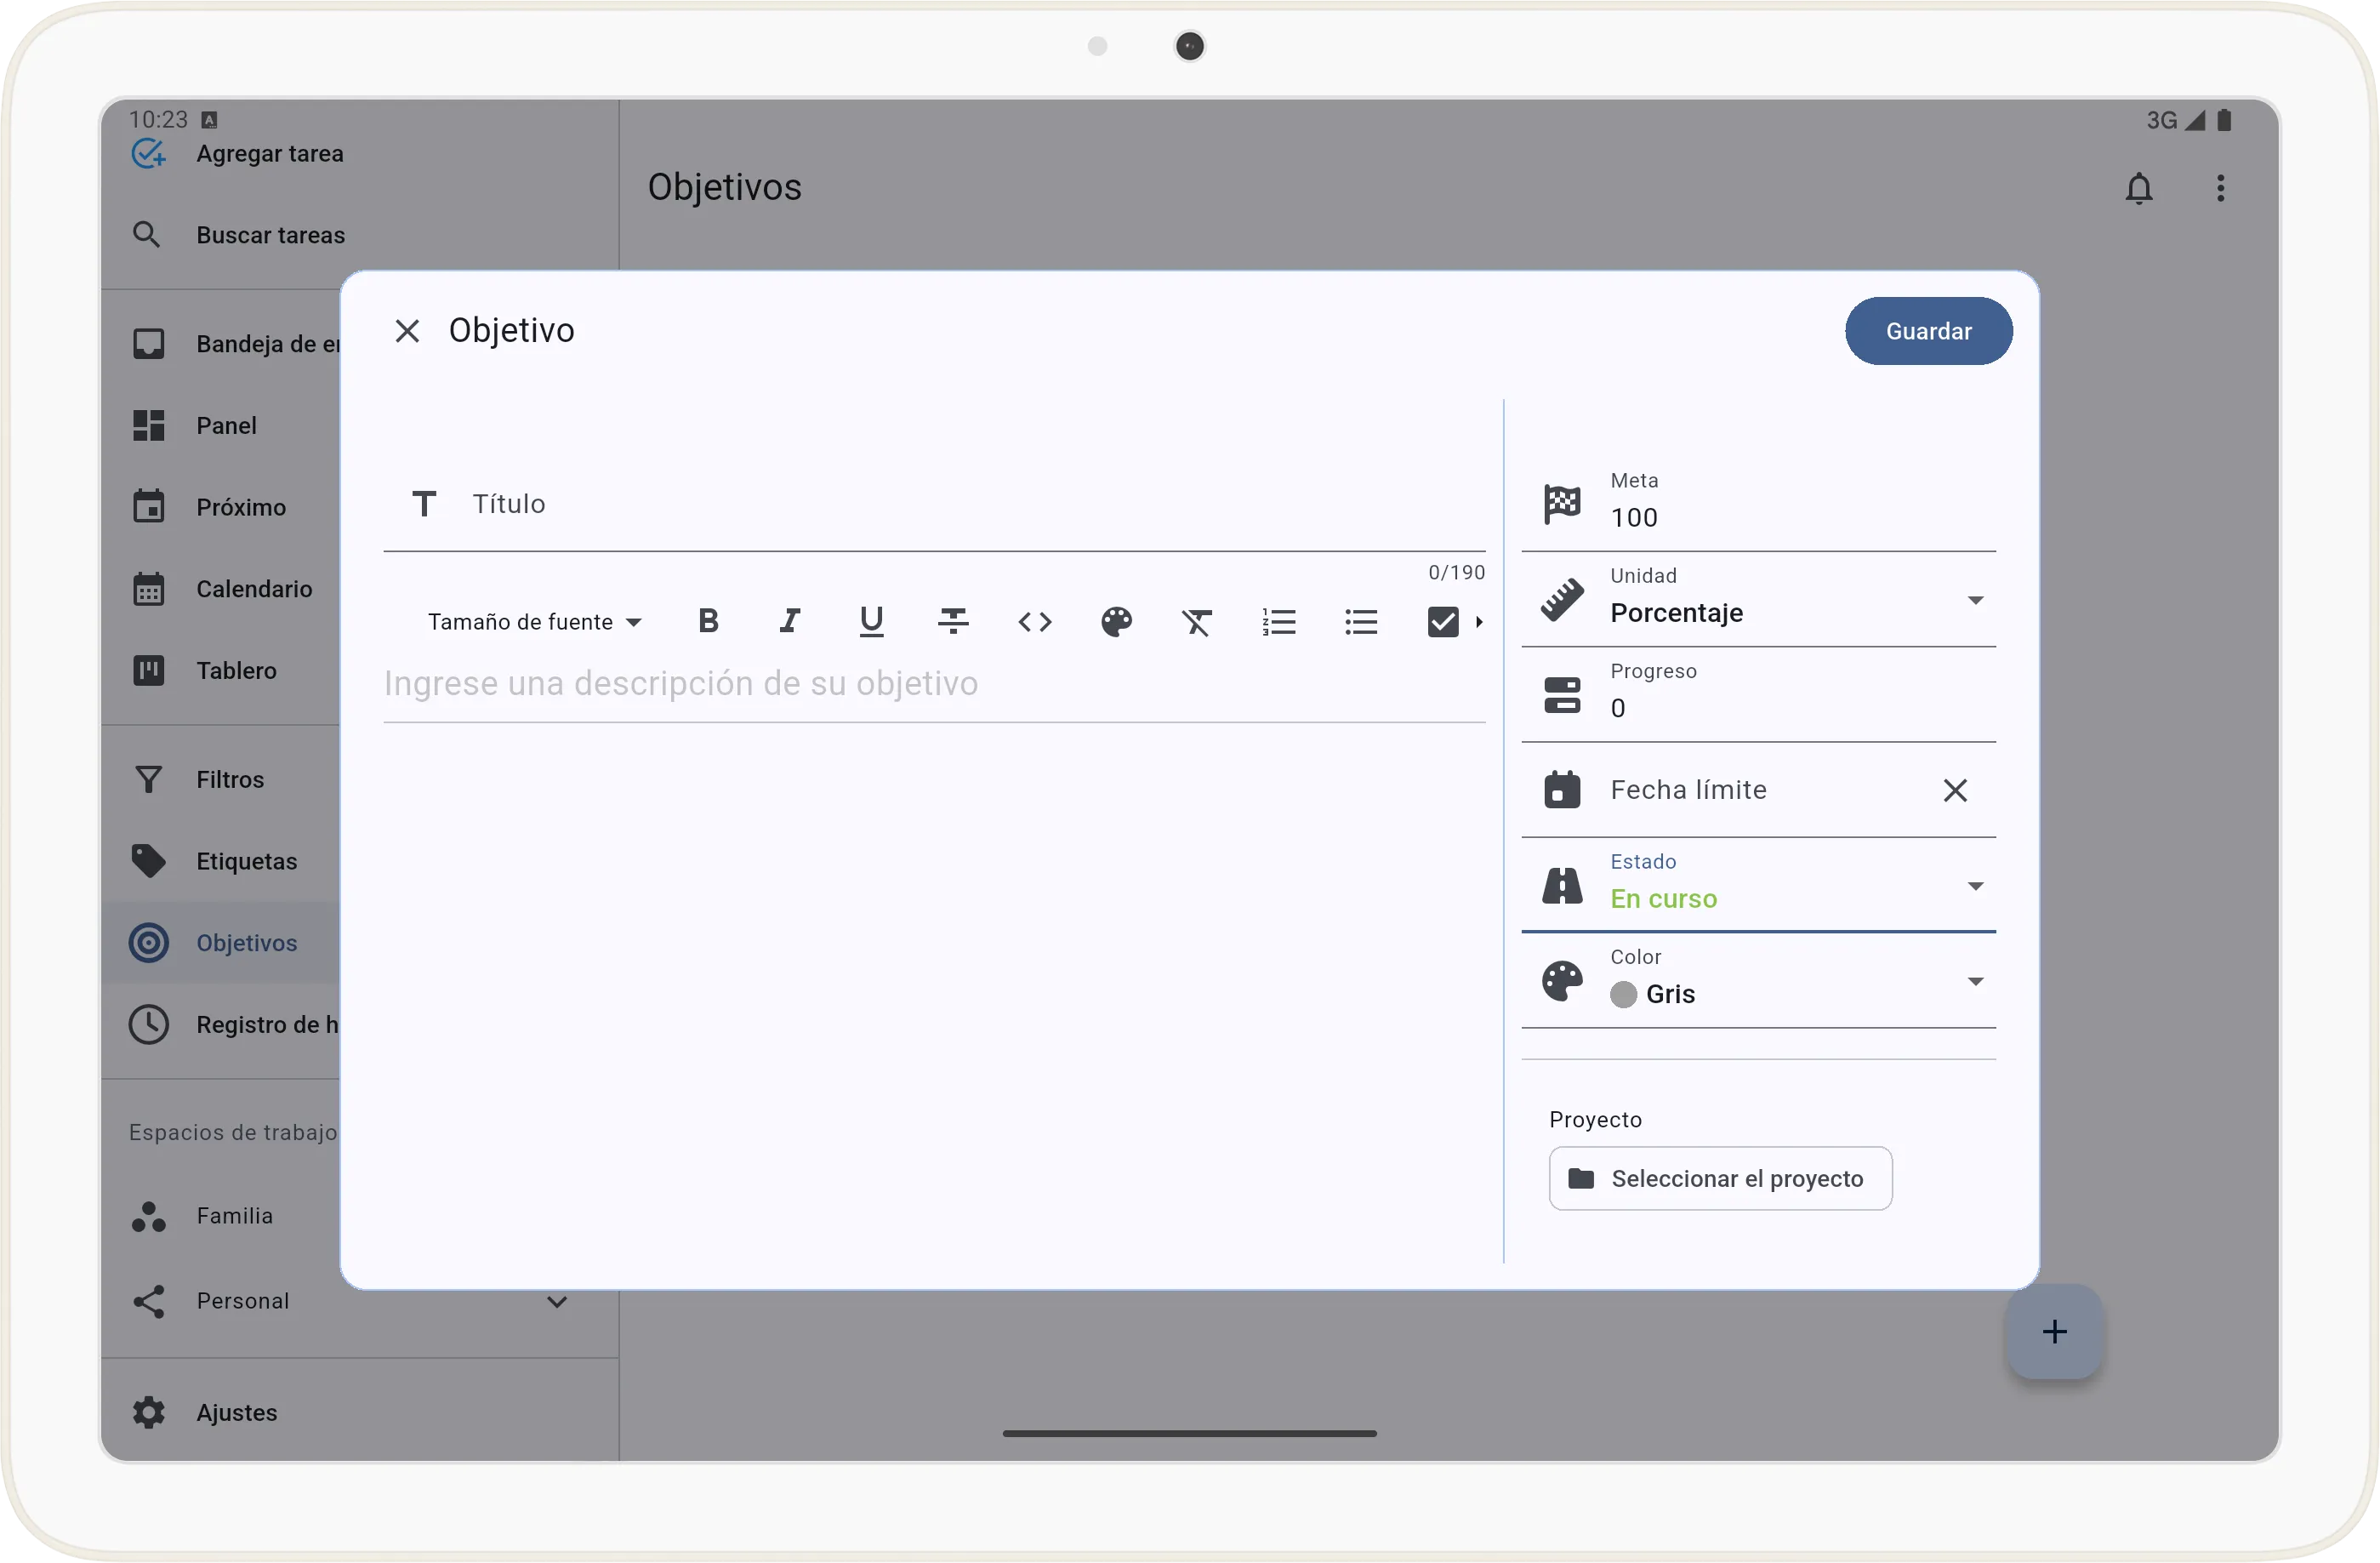
Task: Insert a bulleted list
Action: coord(1360,621)
